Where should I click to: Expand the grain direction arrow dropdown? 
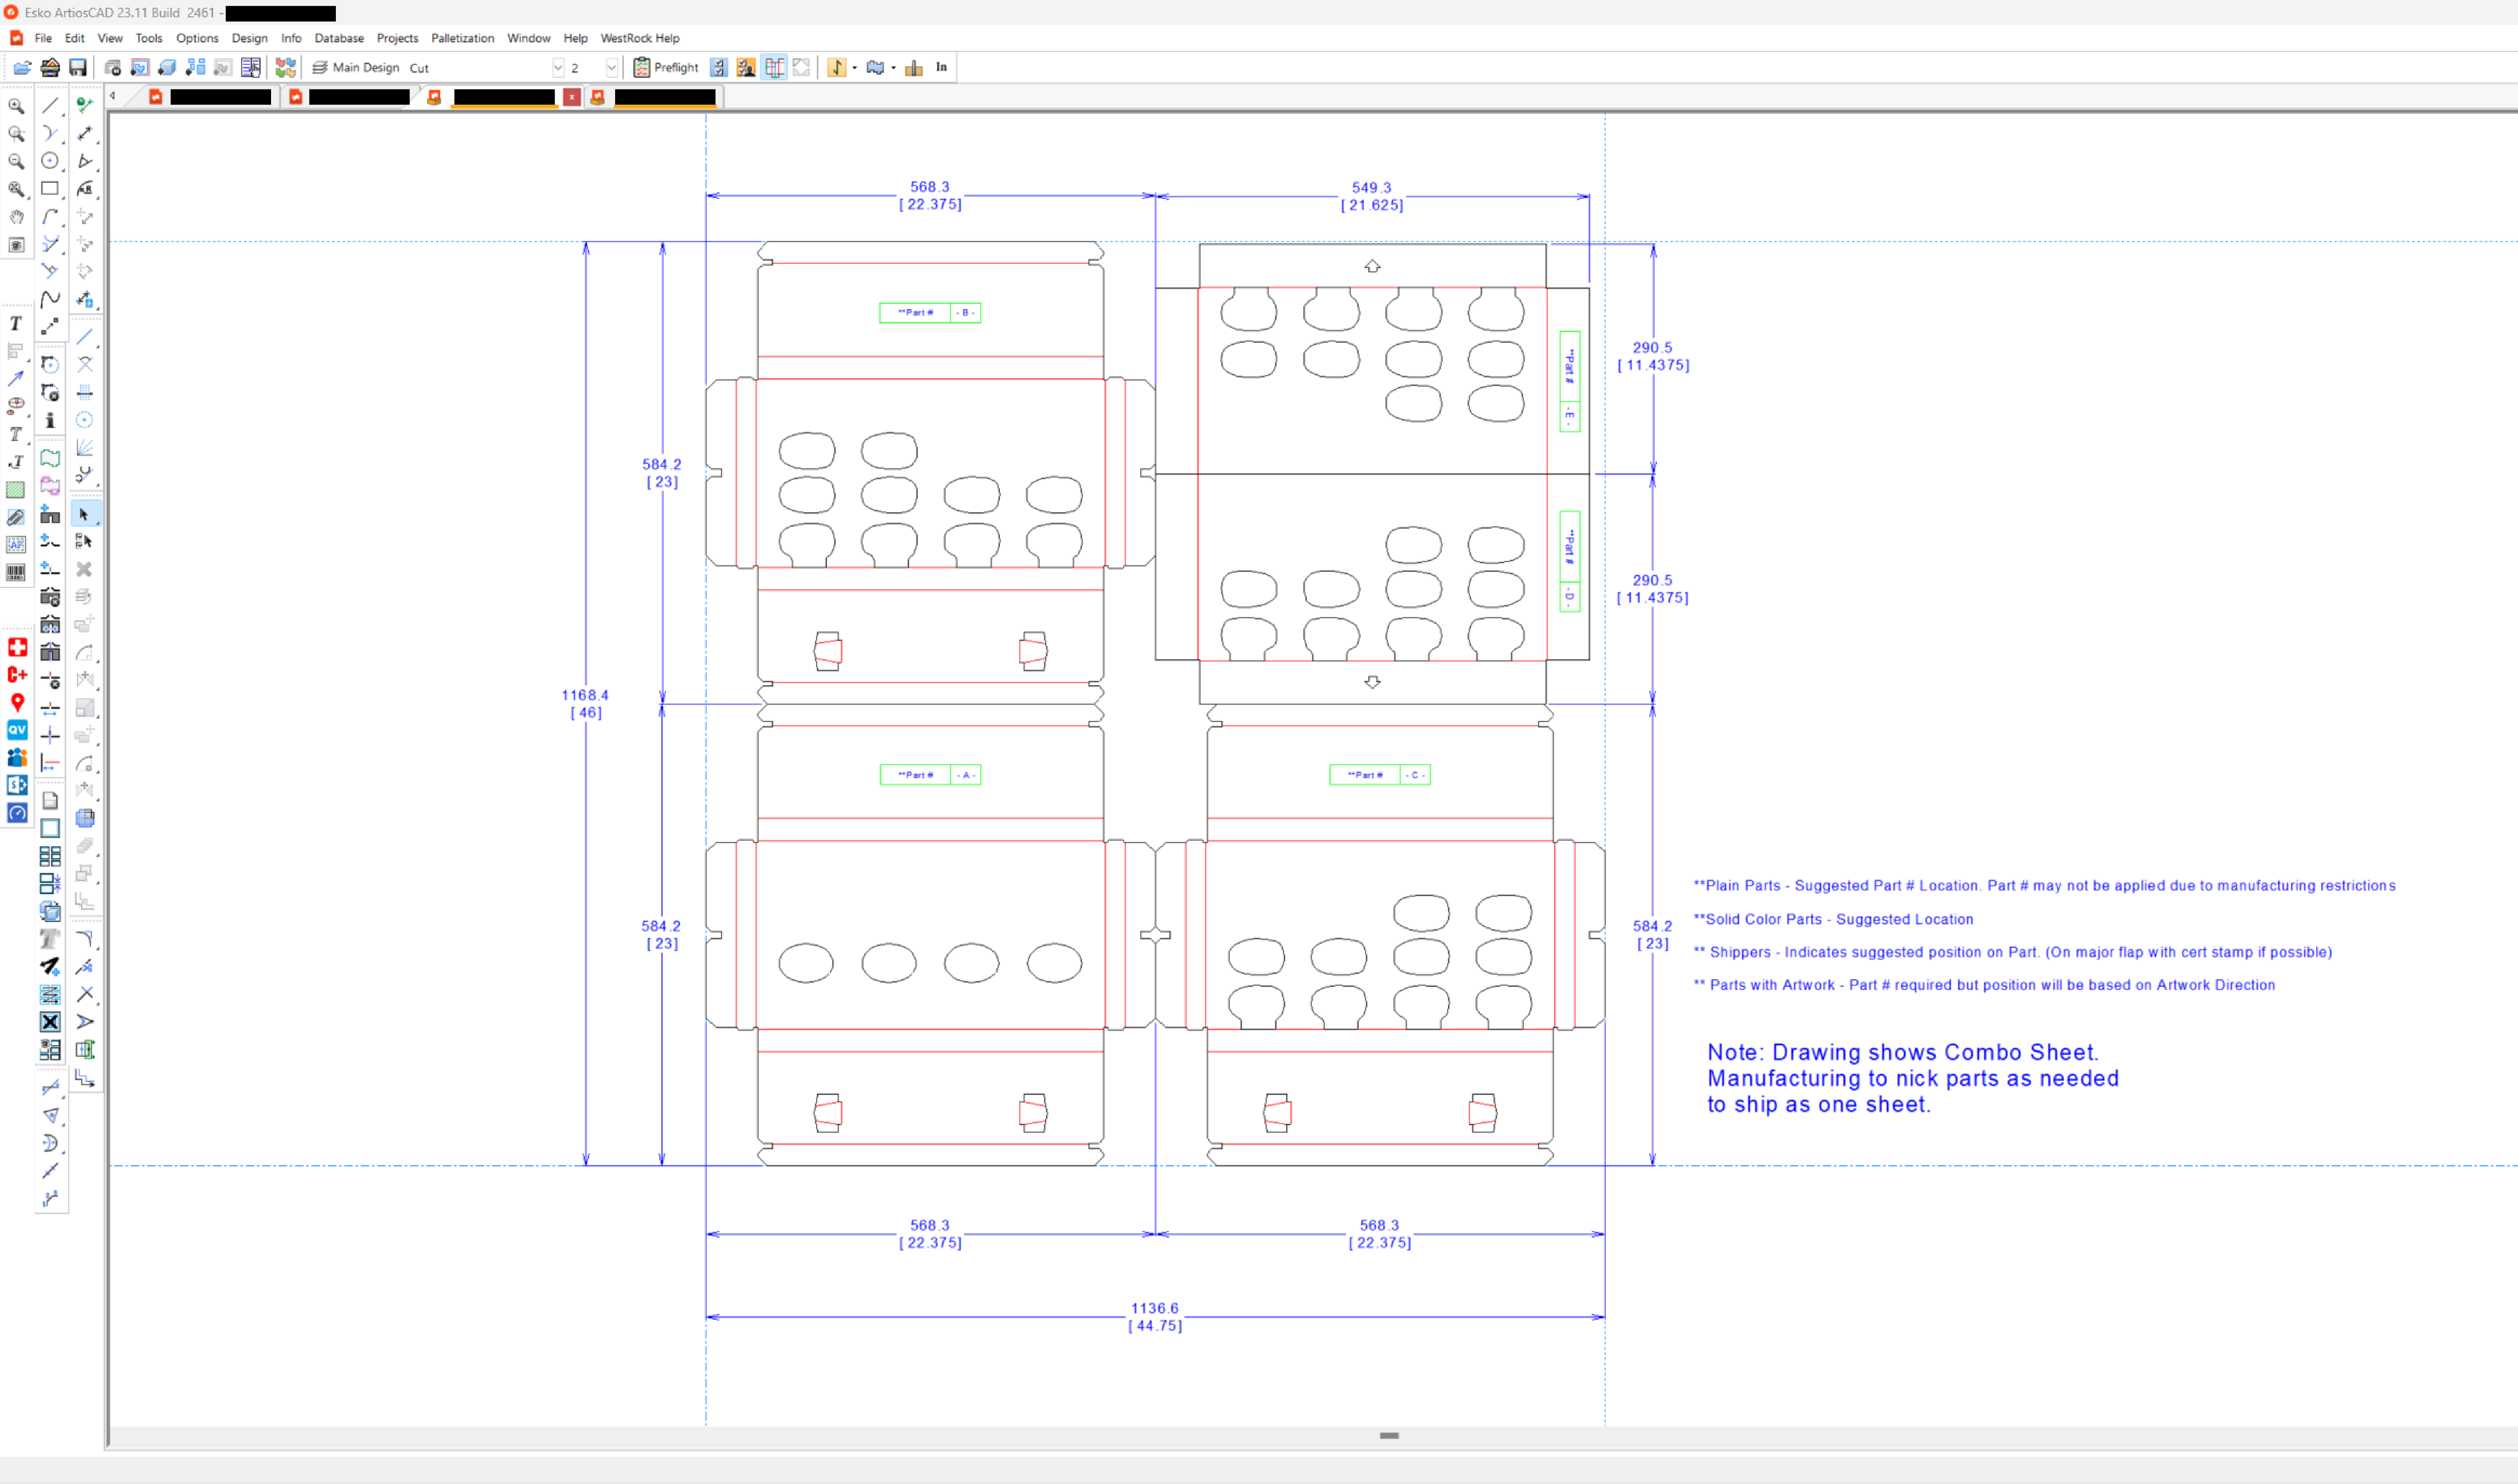(x=854, y=68)
